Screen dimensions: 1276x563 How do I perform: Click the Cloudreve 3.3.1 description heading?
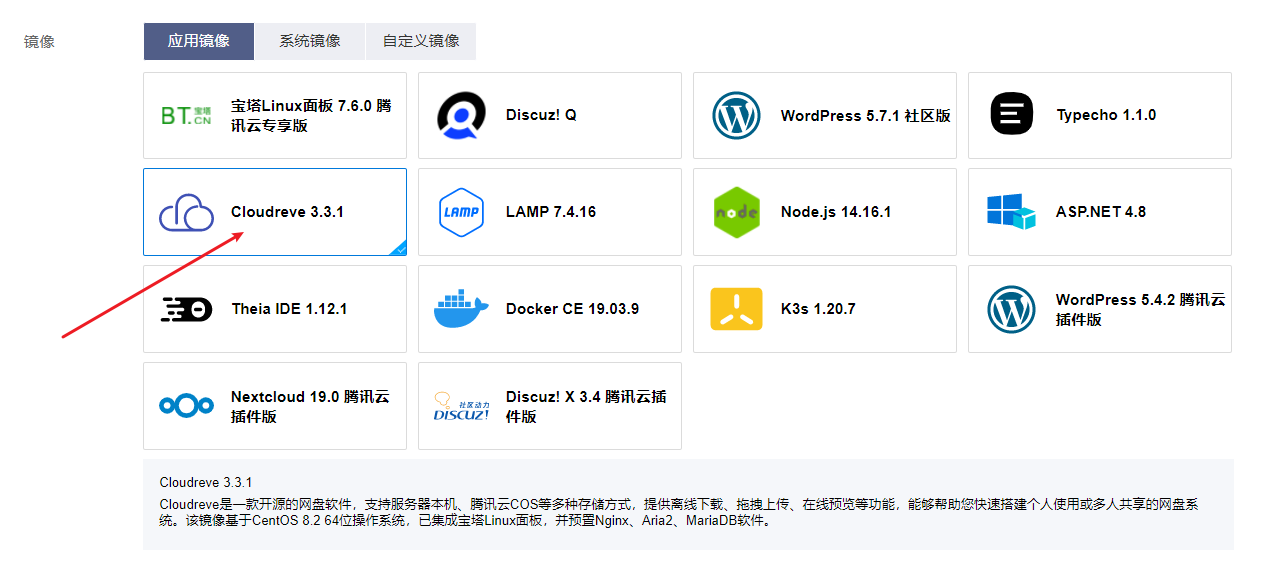pyautogui.click(x=206, y=483)
